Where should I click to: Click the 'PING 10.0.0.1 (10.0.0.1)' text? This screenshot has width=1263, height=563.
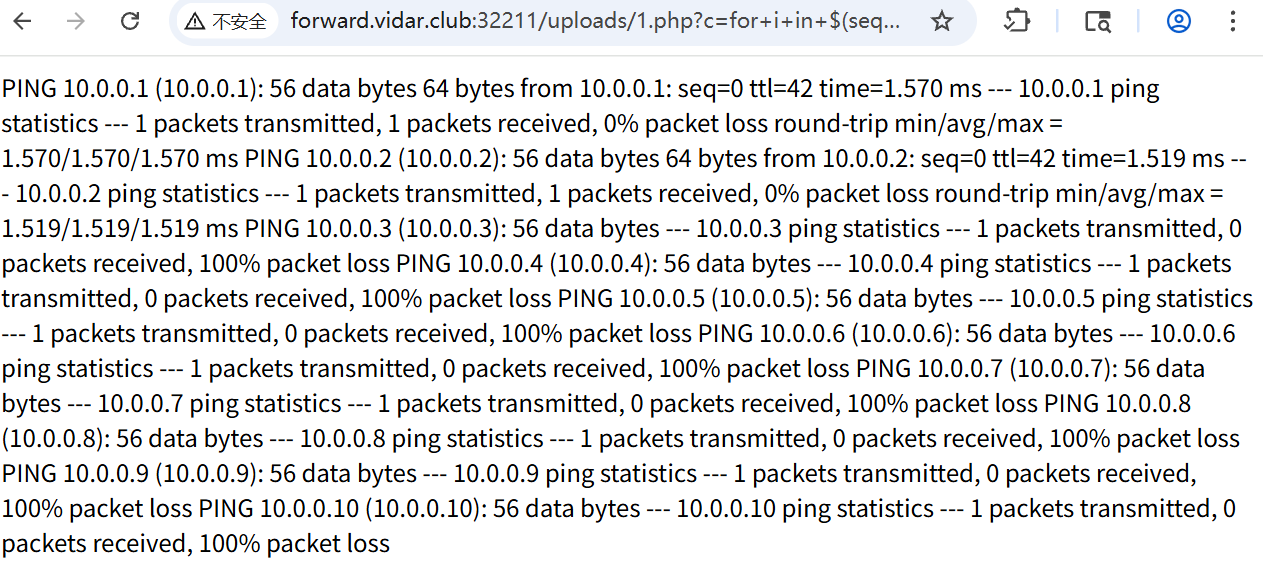pos(131,89)
